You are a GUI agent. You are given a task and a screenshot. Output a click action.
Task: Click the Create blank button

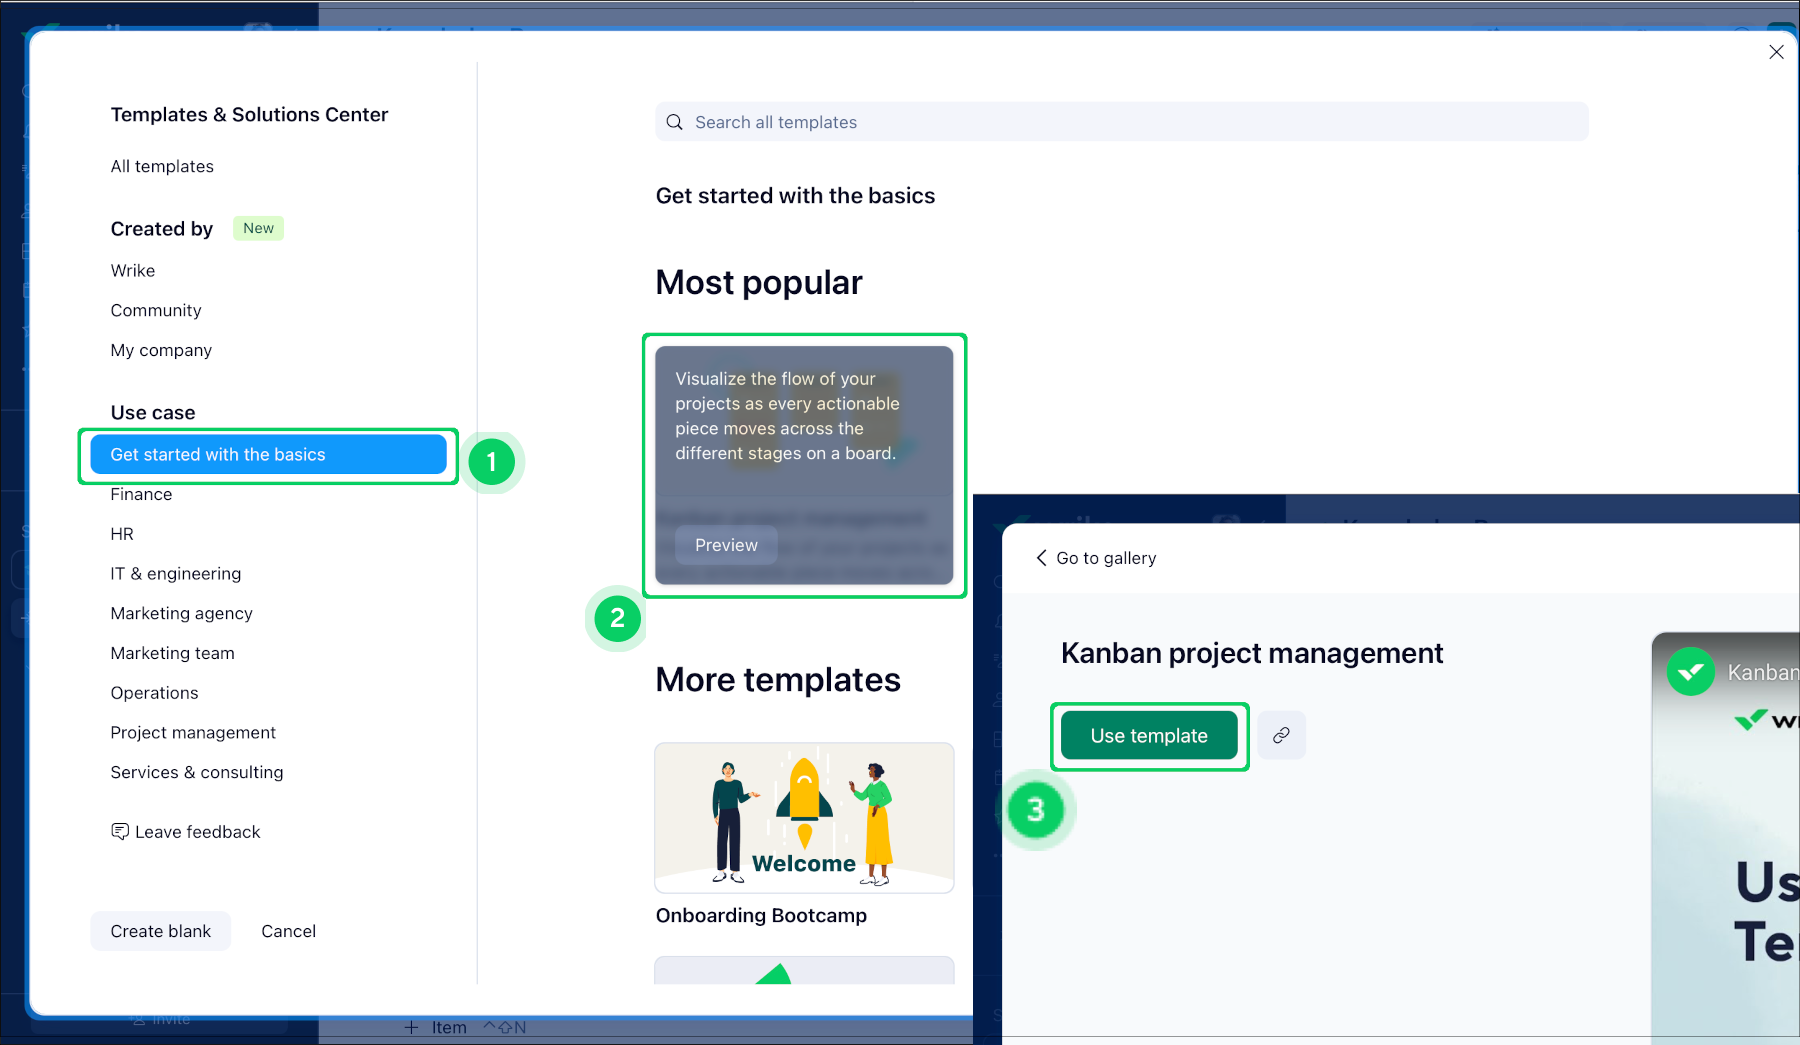point(160,931)
